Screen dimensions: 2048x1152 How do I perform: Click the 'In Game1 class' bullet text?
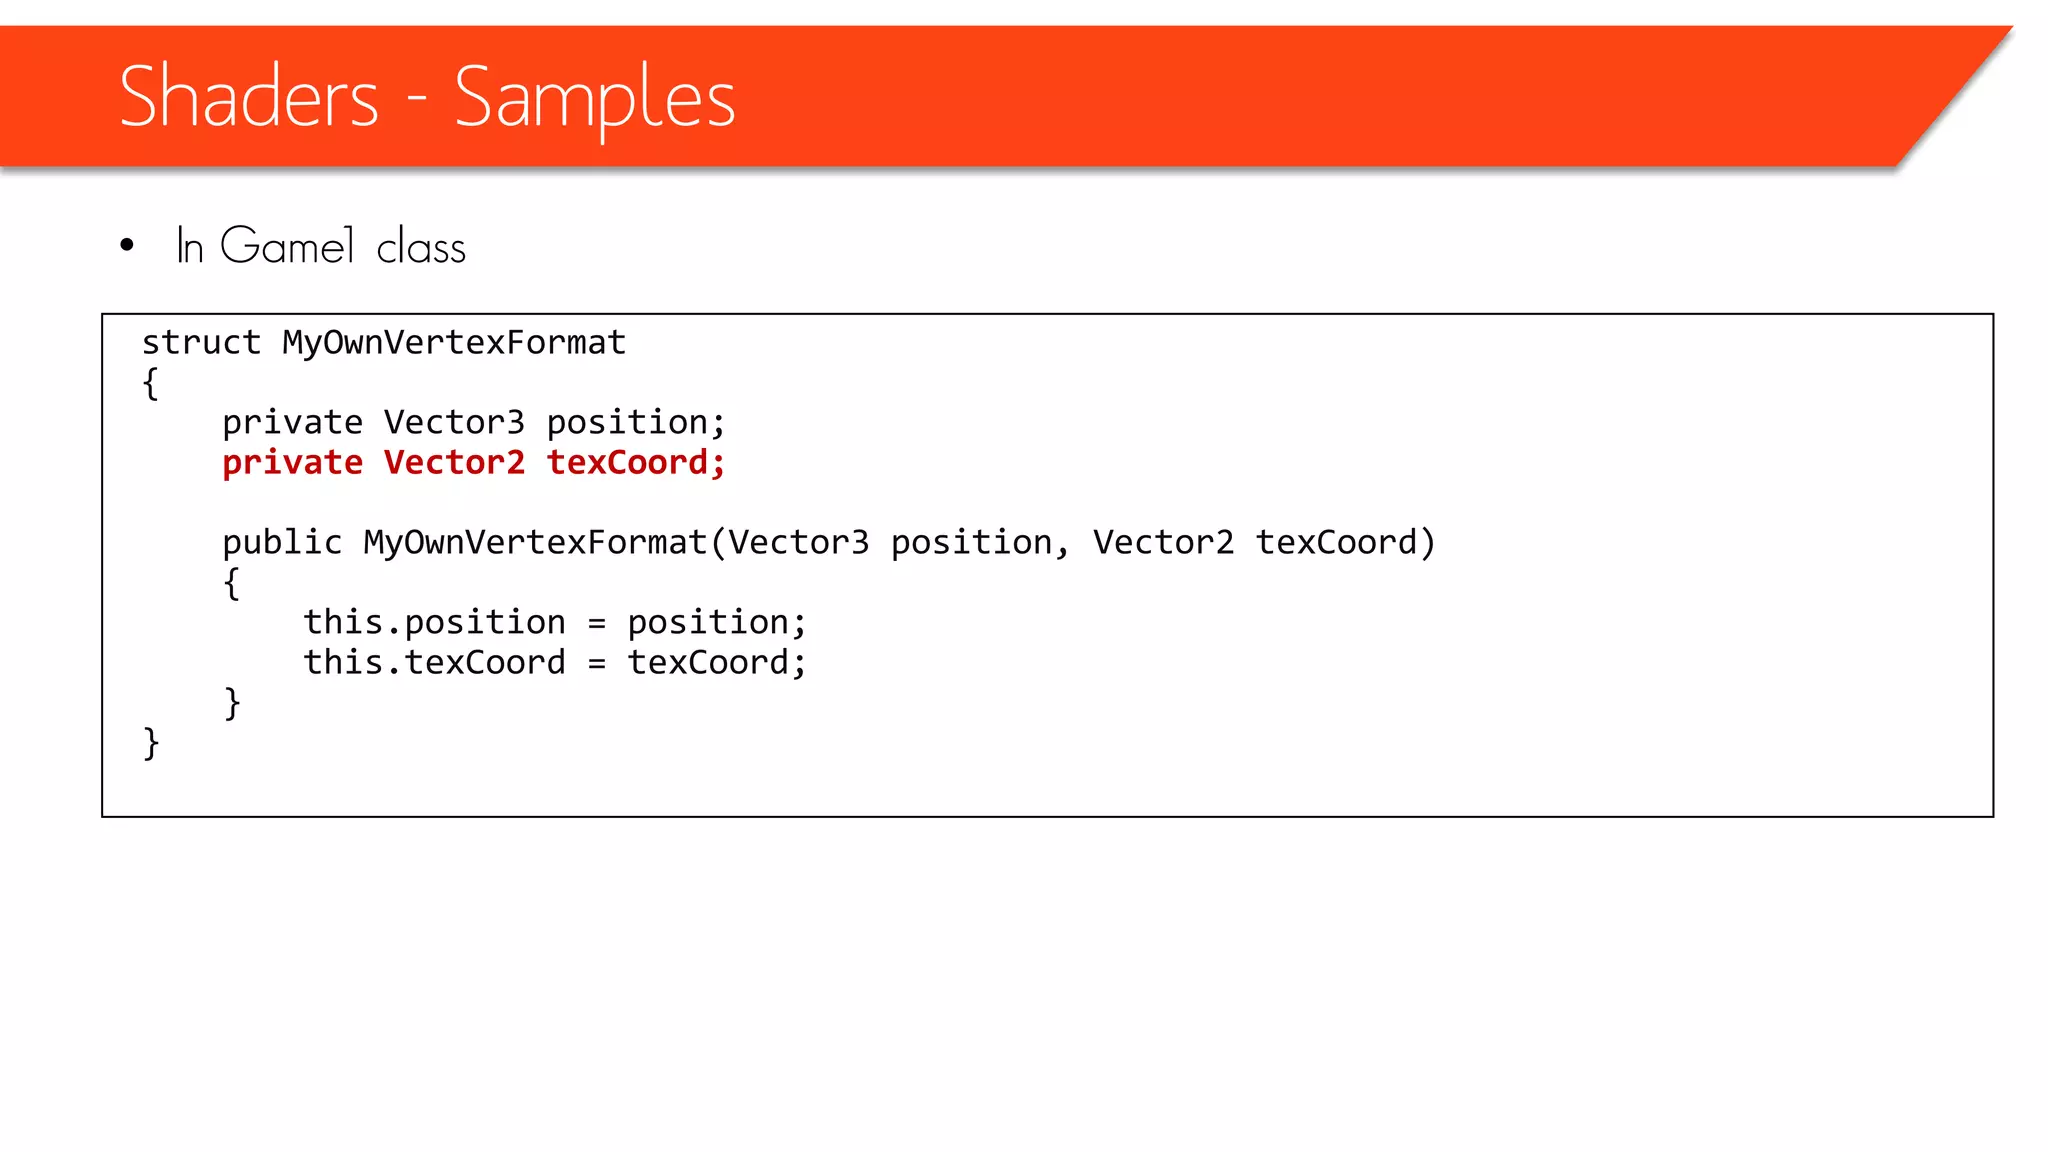coord(321,246)
